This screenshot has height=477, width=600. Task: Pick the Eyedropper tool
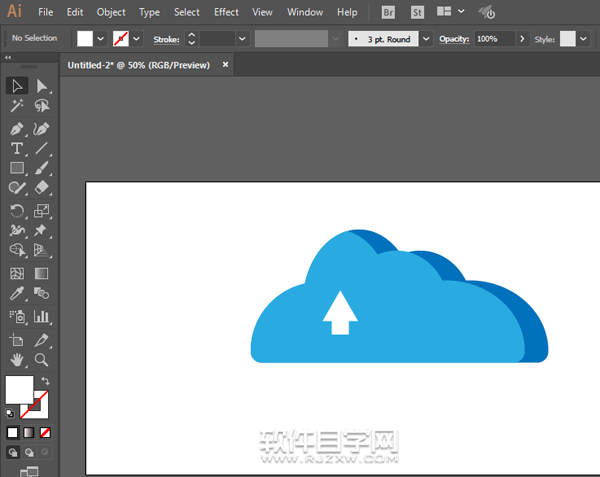17,293
